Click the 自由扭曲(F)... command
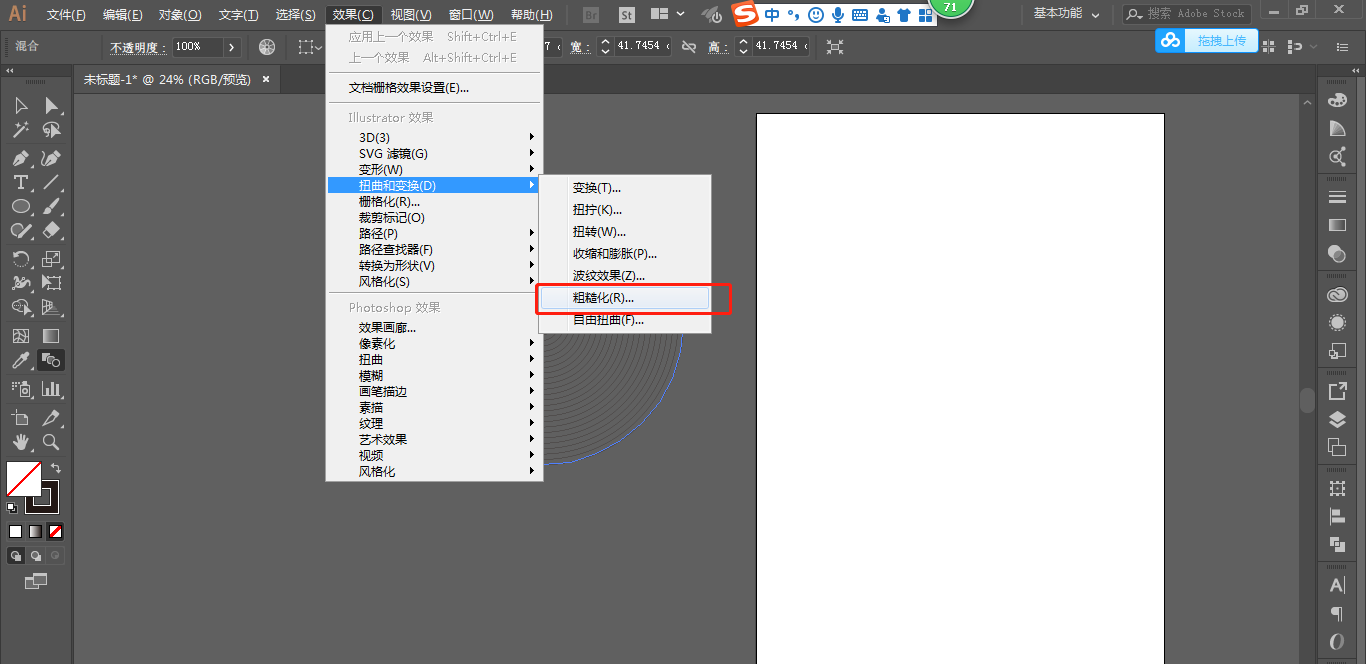The image size is (1366, 664). 625,320
